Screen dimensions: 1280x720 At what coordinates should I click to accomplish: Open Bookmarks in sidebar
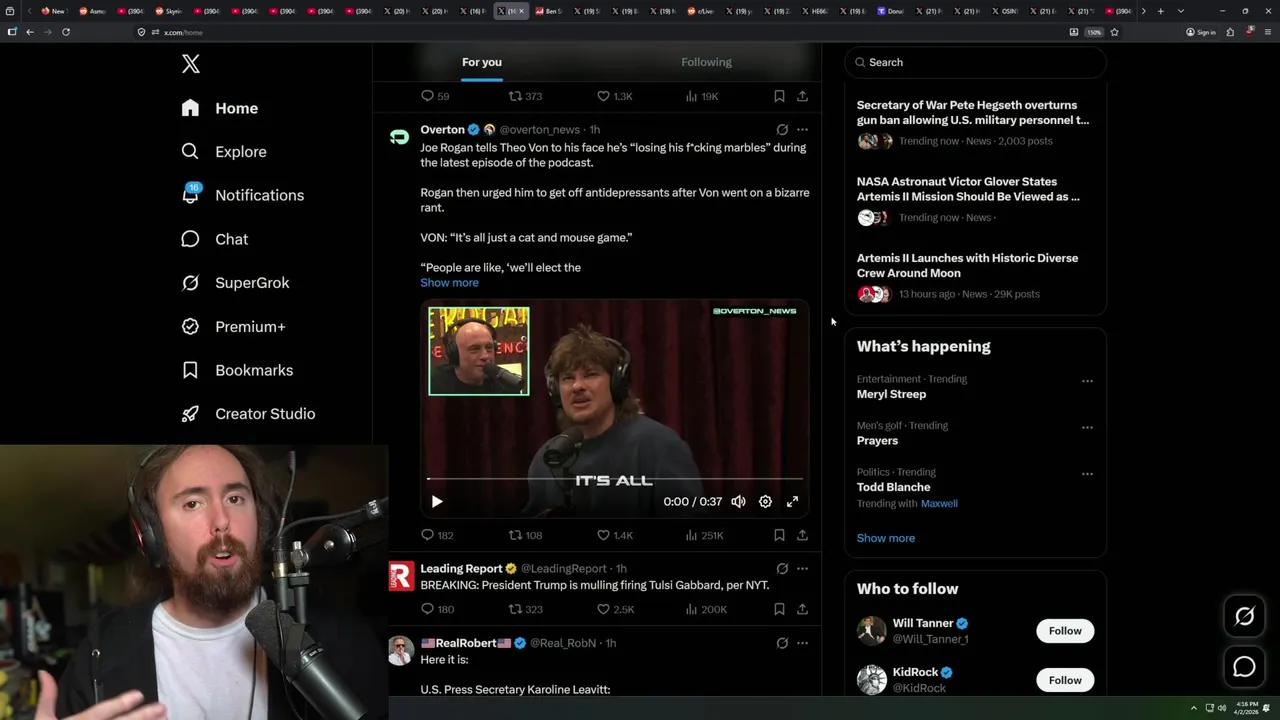tap(237, 370)
